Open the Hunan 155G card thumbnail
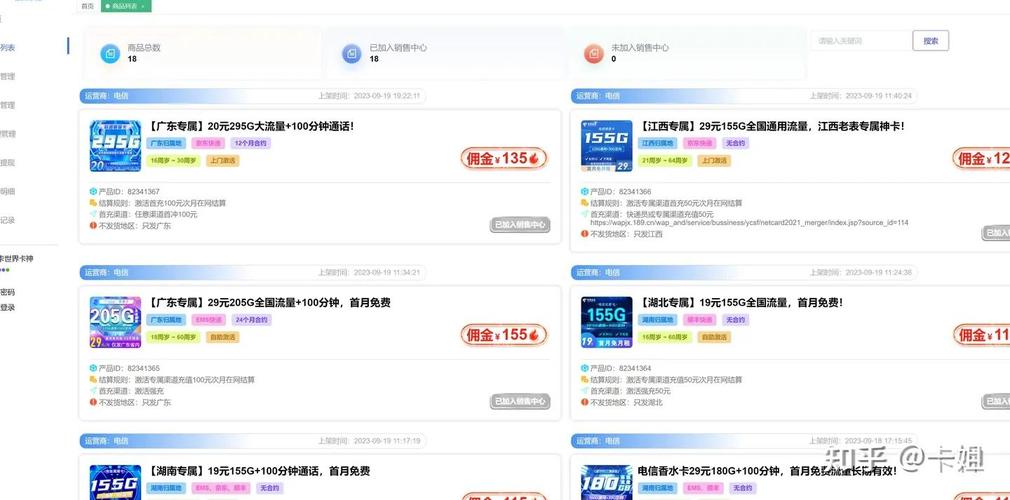Image resolution: width=1010 pixels, height=500 pixels. point(115,483)
